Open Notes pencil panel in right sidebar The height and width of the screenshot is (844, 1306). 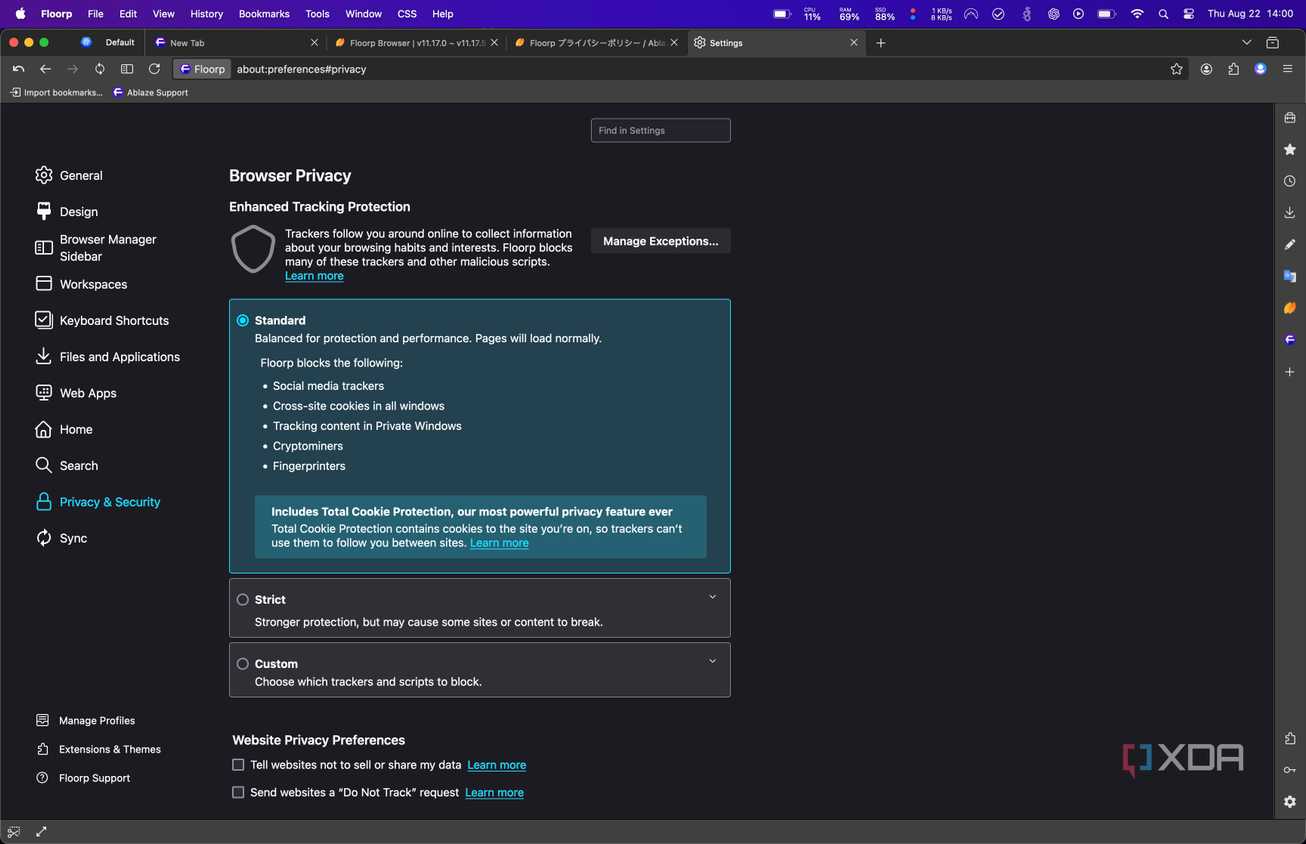tap(1290, 244)
